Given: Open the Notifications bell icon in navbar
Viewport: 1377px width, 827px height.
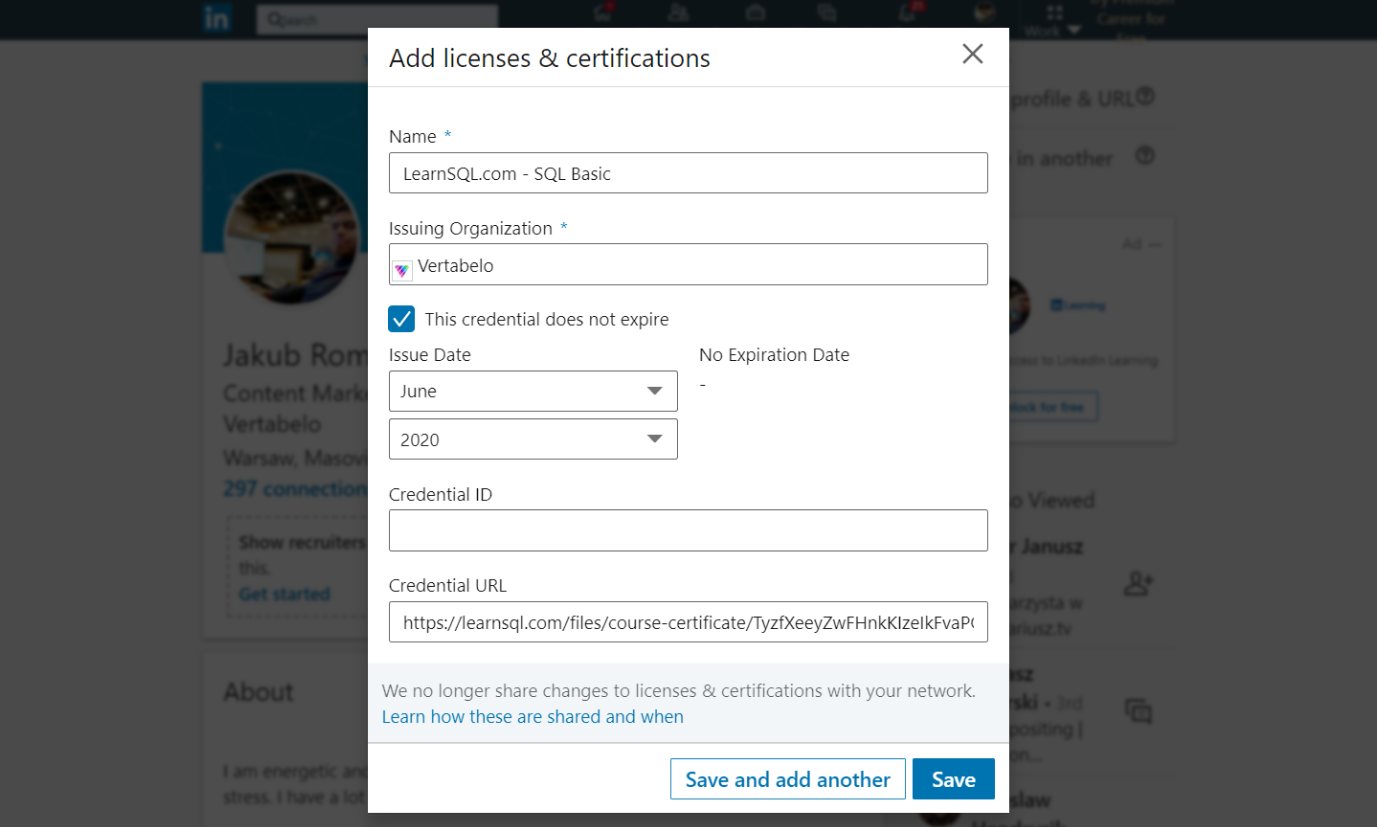Looking at the screenshot, I should click(x=907, y=13).
